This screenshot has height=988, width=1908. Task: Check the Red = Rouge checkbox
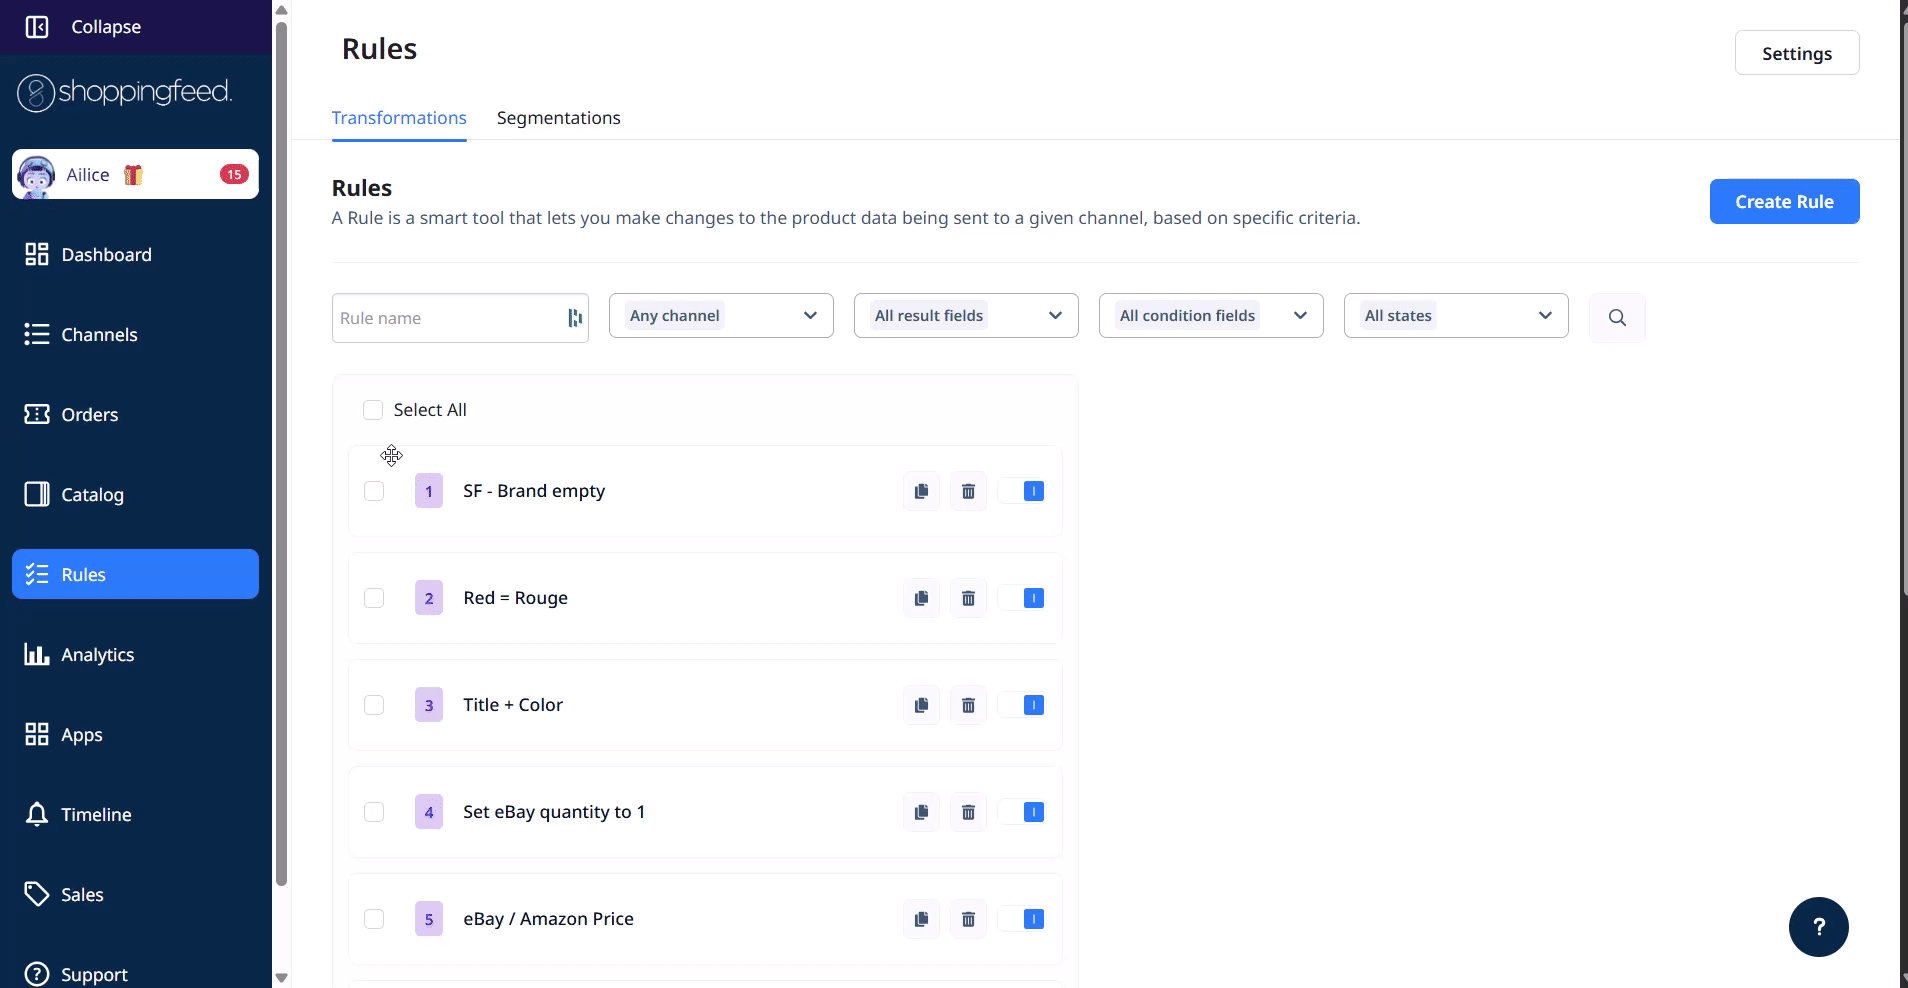point(374,598)
